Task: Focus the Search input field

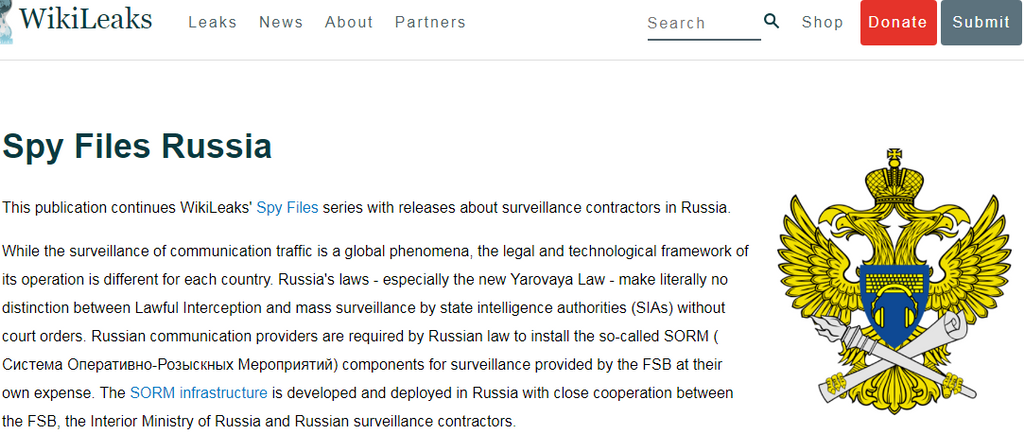Action: click(702, 23)
